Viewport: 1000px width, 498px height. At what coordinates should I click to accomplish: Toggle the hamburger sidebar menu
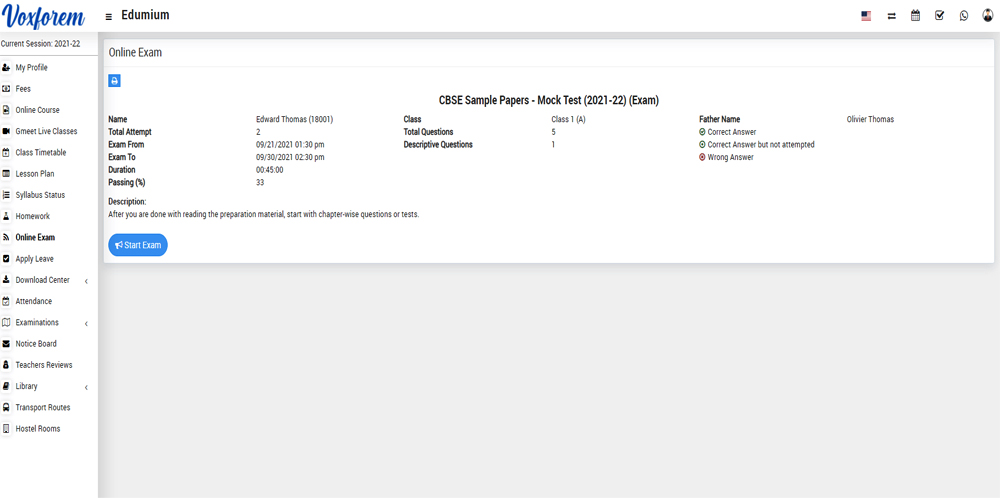click(x=108, y=17)
